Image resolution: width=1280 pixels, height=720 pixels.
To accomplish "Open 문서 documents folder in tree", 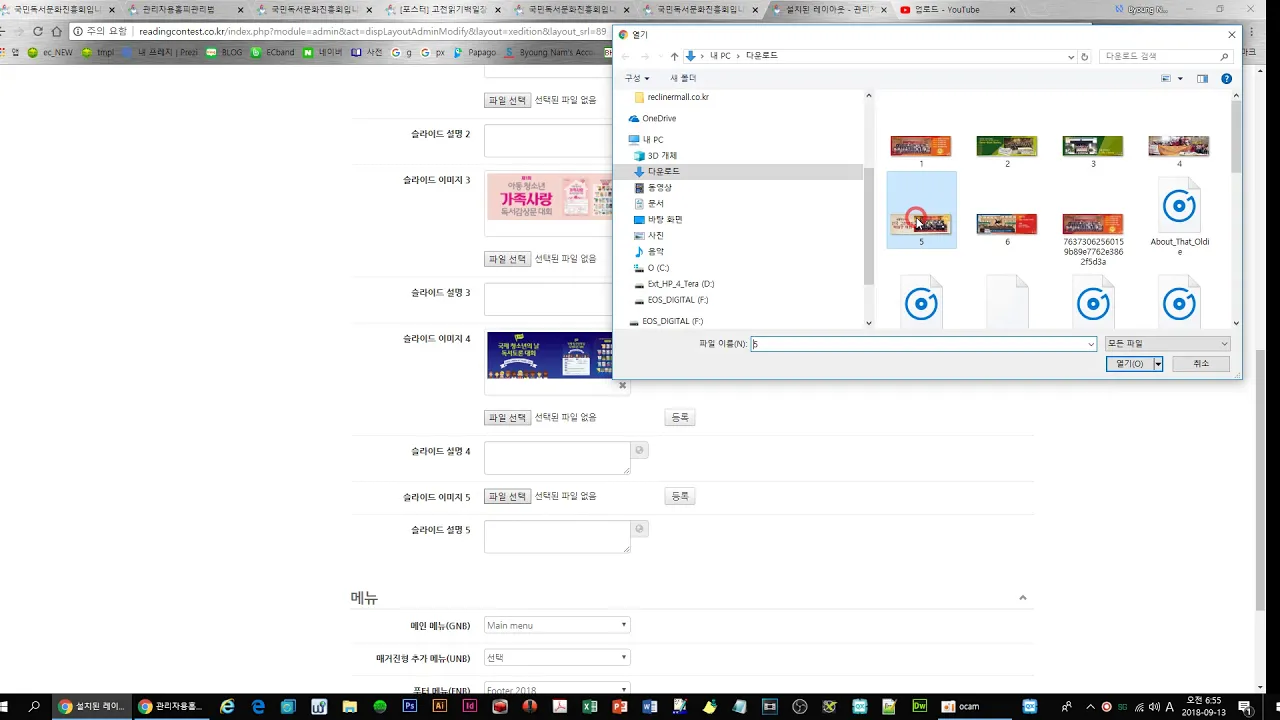I will click(x=648, y=203).
